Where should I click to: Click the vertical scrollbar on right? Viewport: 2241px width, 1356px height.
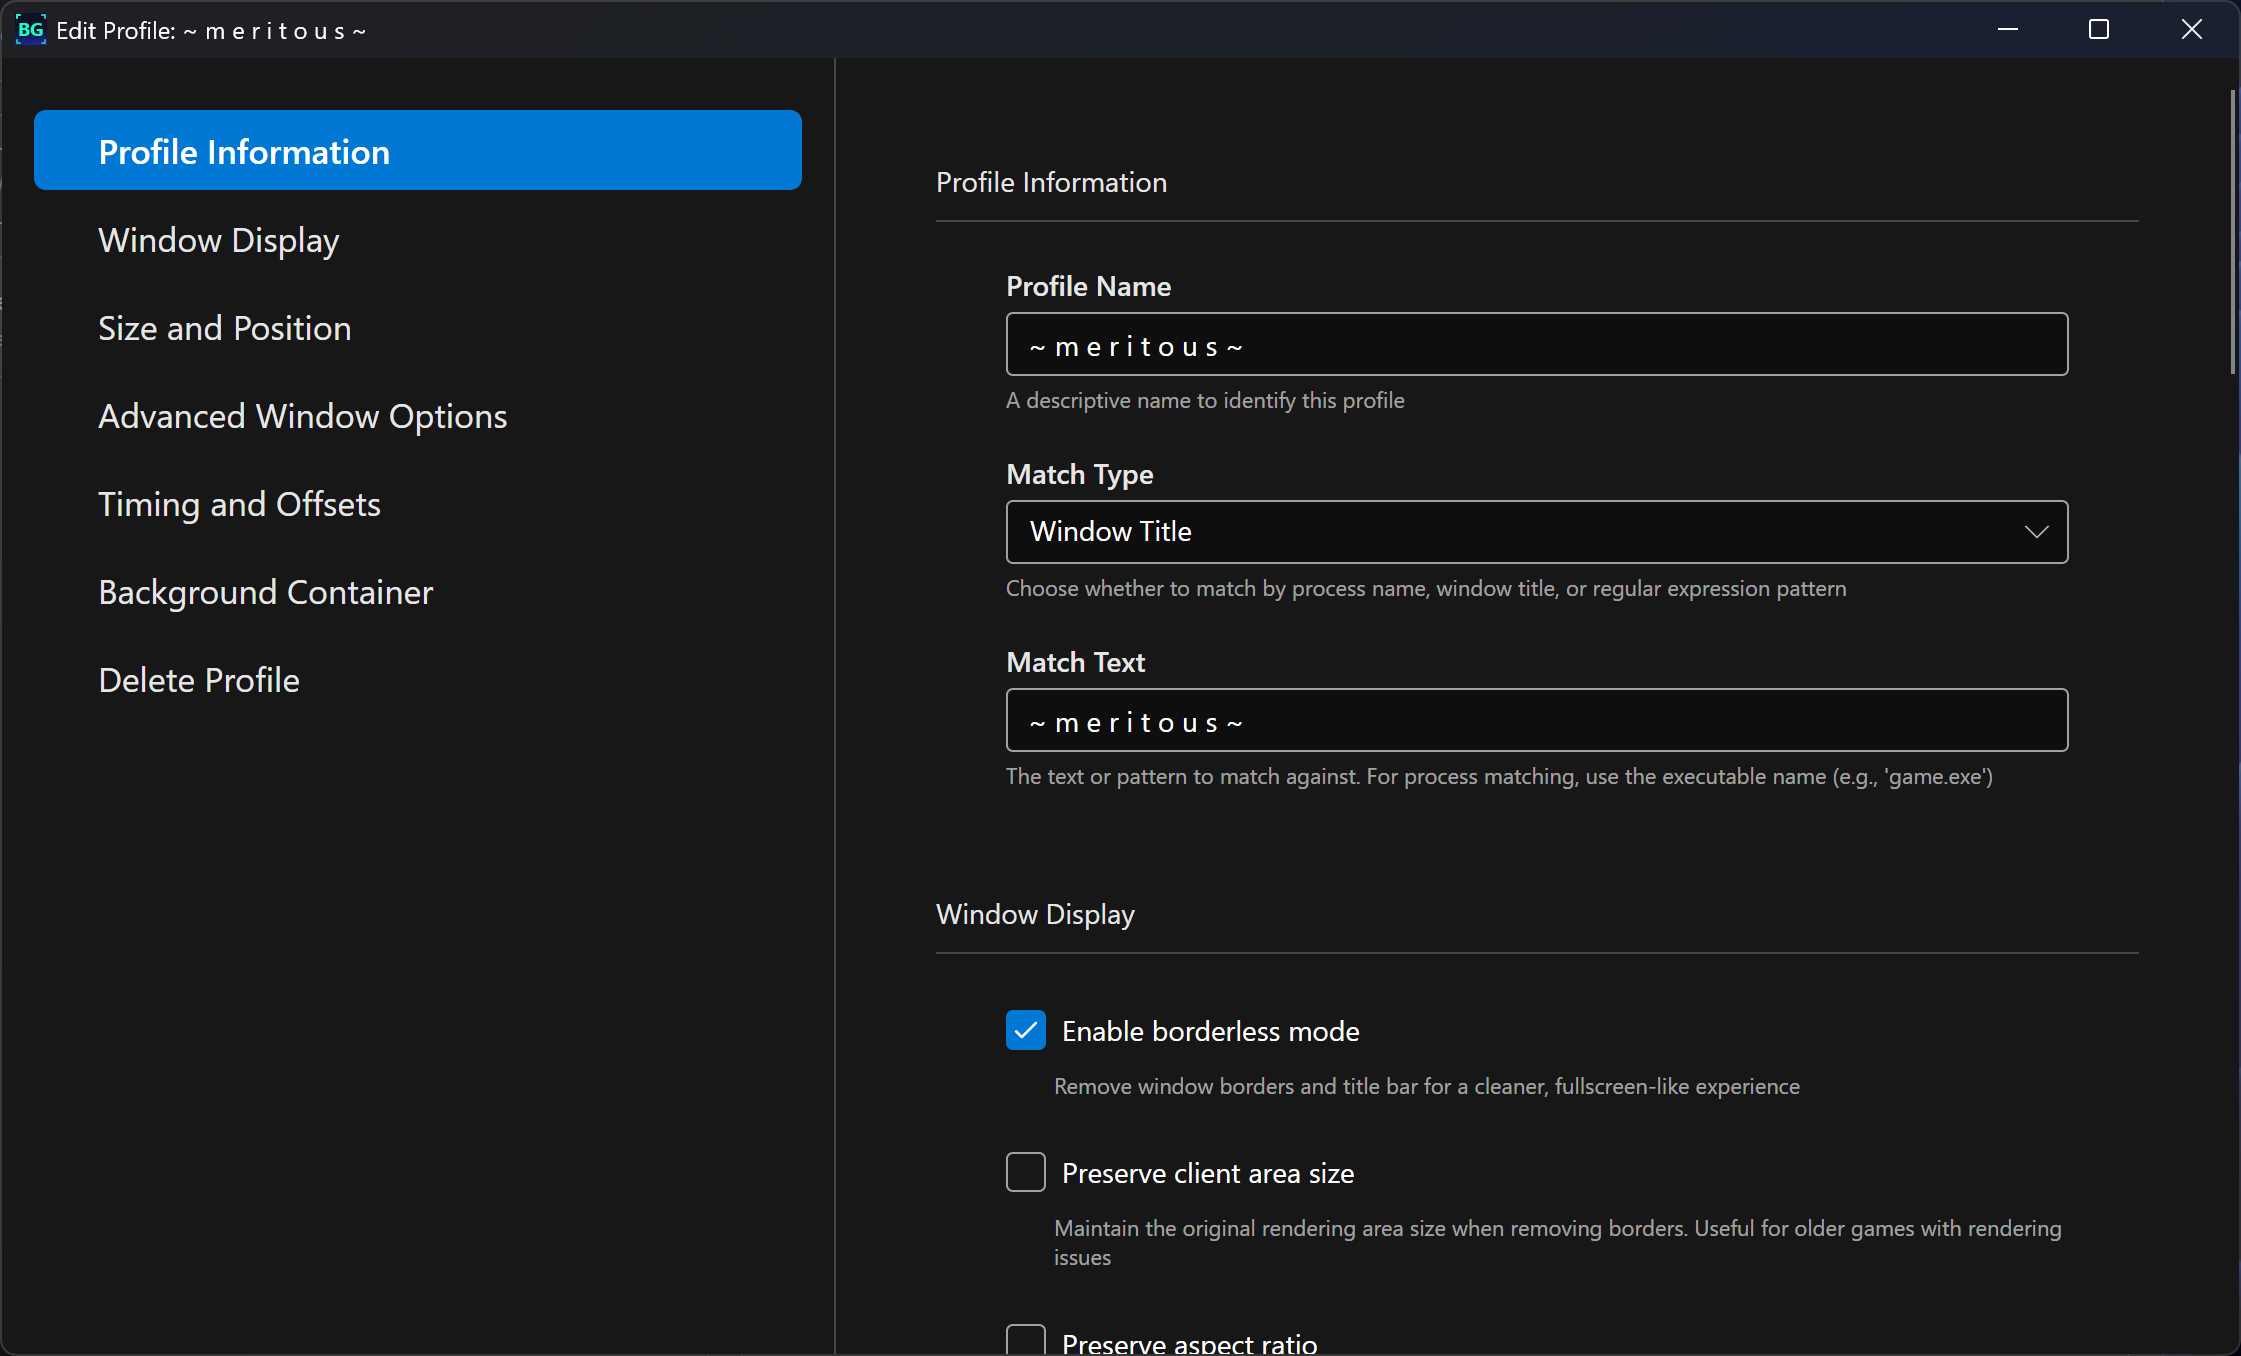tap(2232, 232)
